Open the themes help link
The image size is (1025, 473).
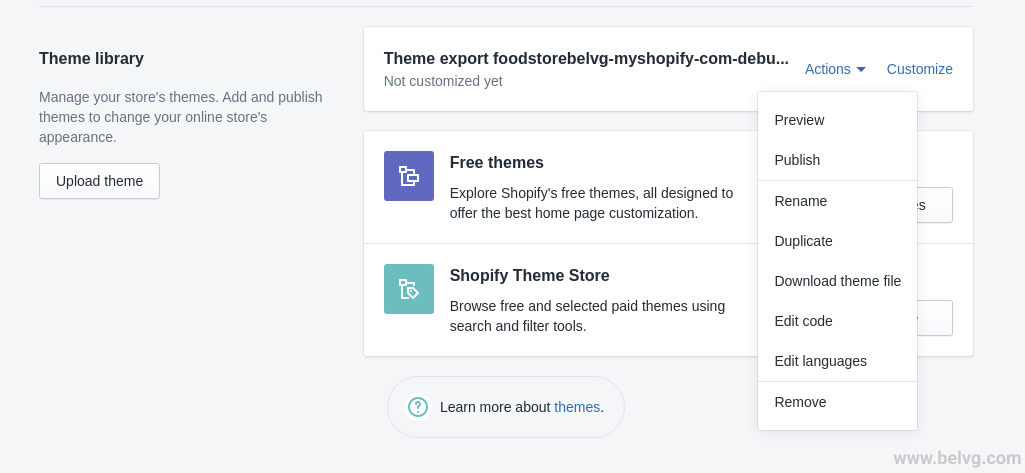pos(577,407)
